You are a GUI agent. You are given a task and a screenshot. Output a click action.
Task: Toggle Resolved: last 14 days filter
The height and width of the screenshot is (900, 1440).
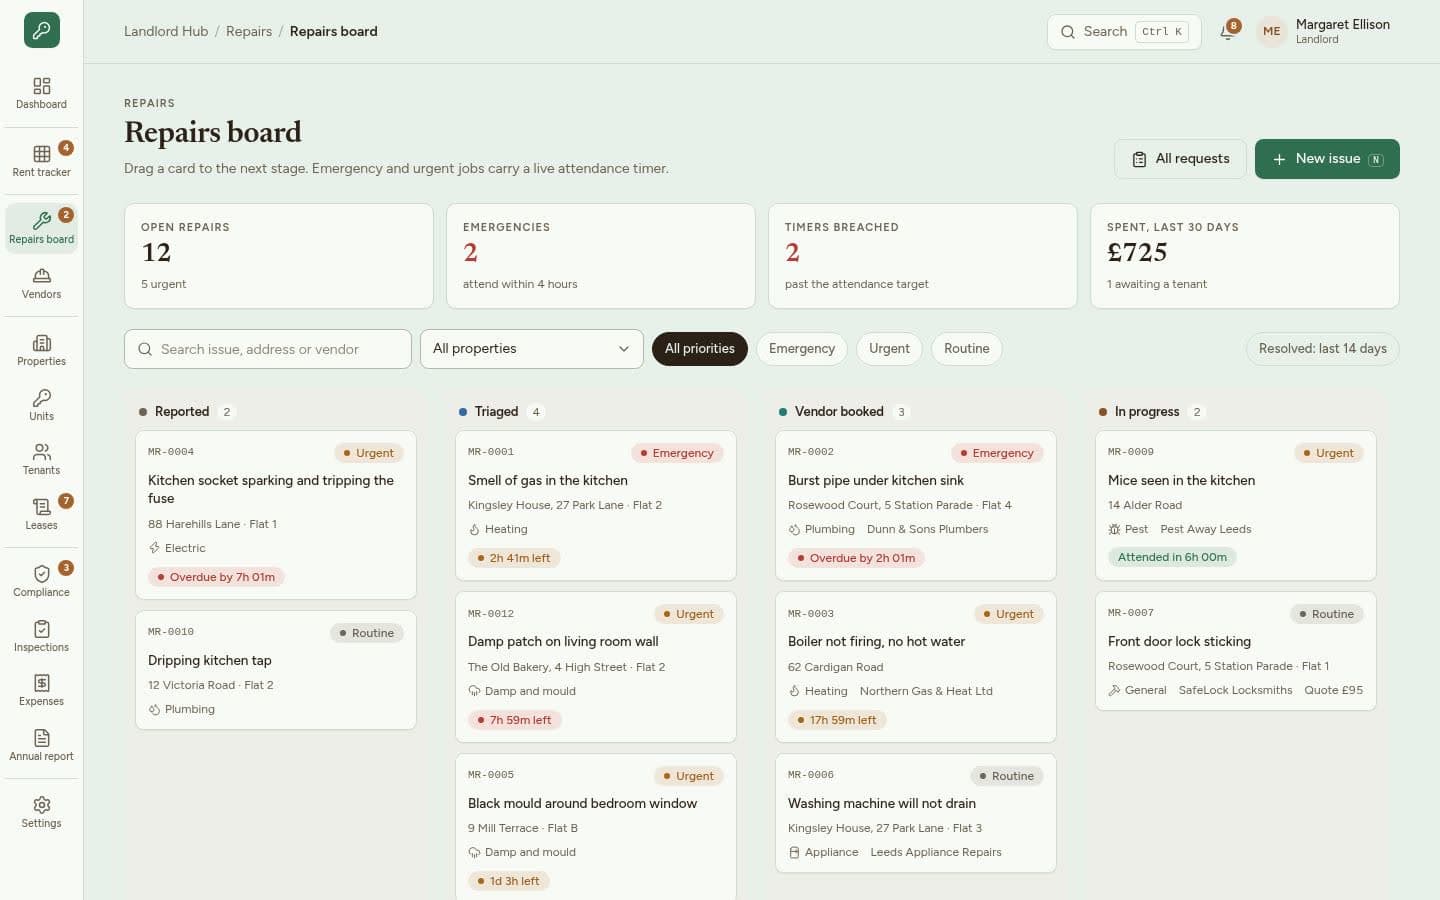click(x=1322, y=349)
